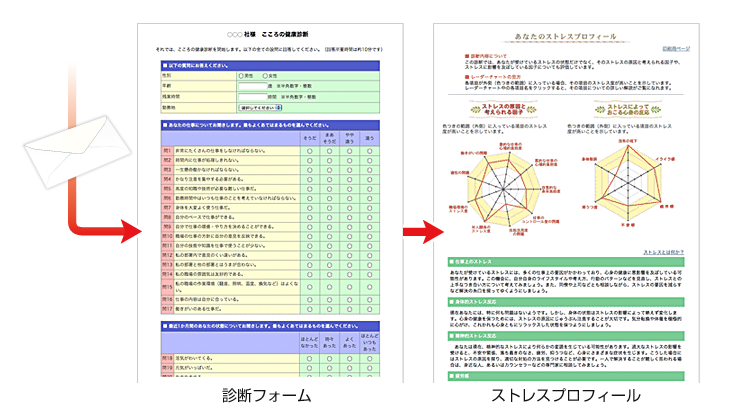Open the 勤務地 workplace dropdown
Image resolution: width=740 pixels, height=420 pixels.
tap(260, 108)
